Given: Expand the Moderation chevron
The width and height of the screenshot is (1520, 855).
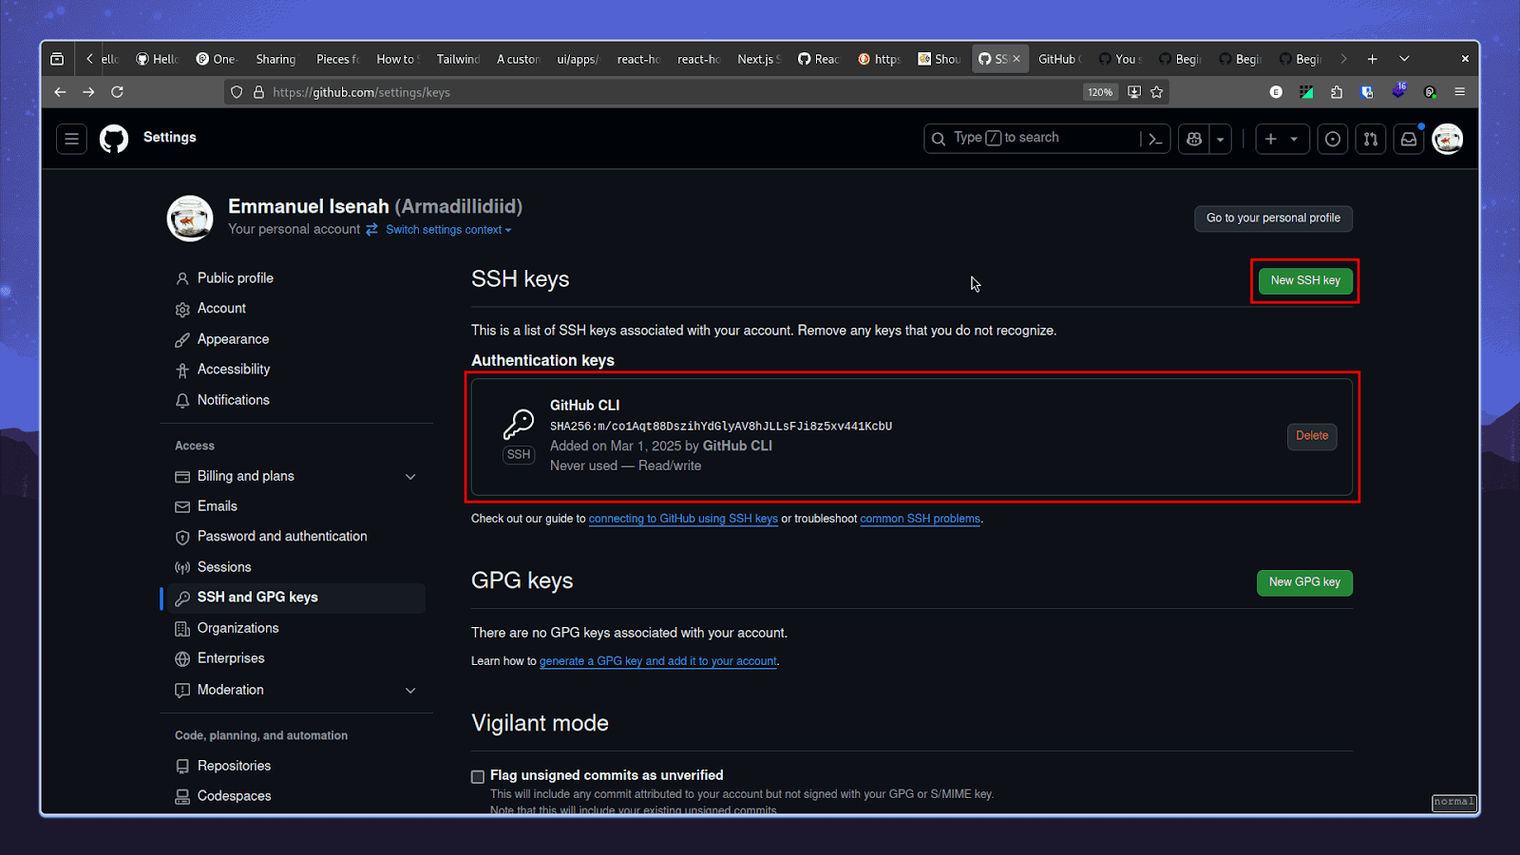Looking at the screenshot, I should 410,690.
